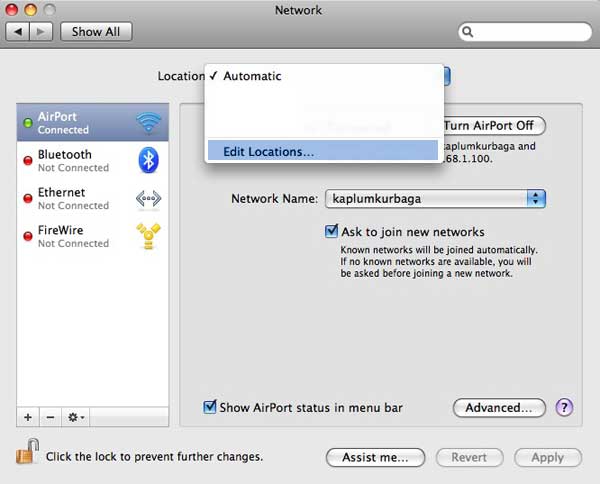Click the Show All button
Image resolution: width=600 pixels, height=484 pixels.
click(x=96, y=31)
